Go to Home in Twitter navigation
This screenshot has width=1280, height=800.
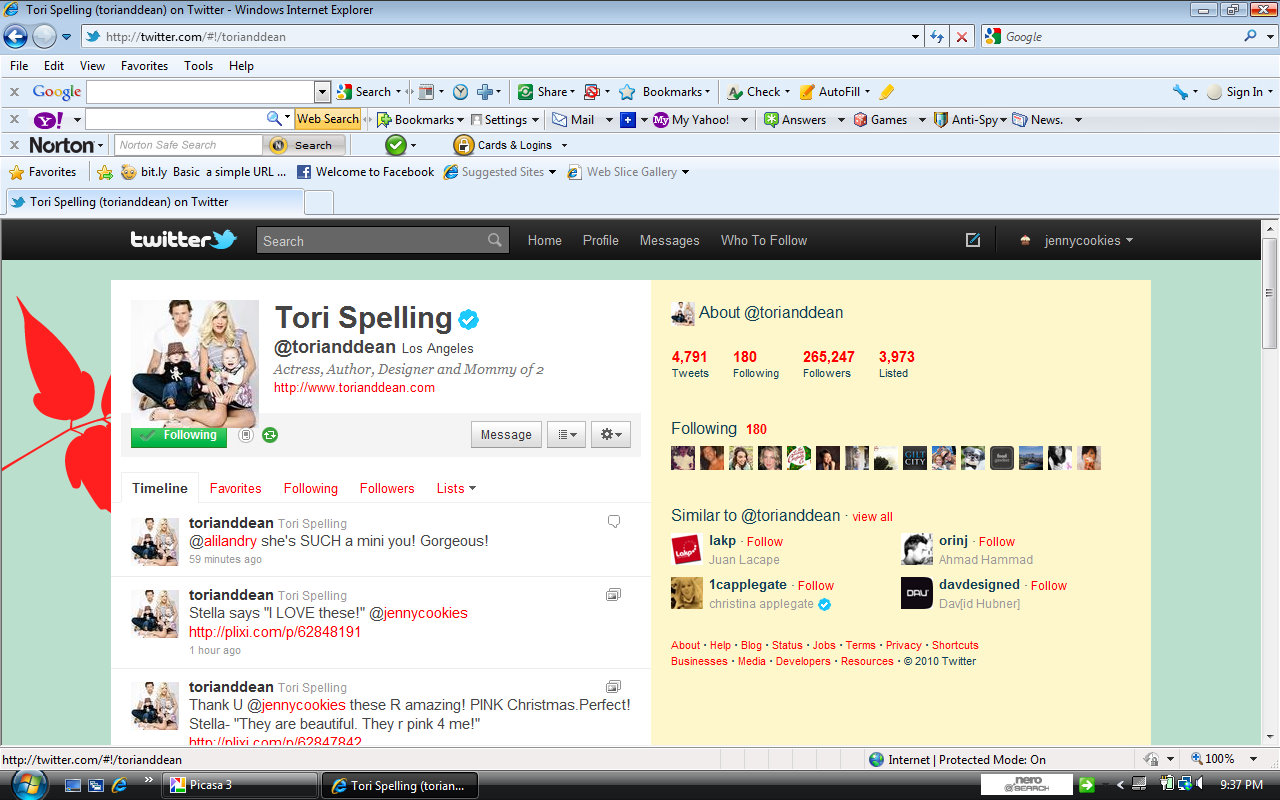545,240
